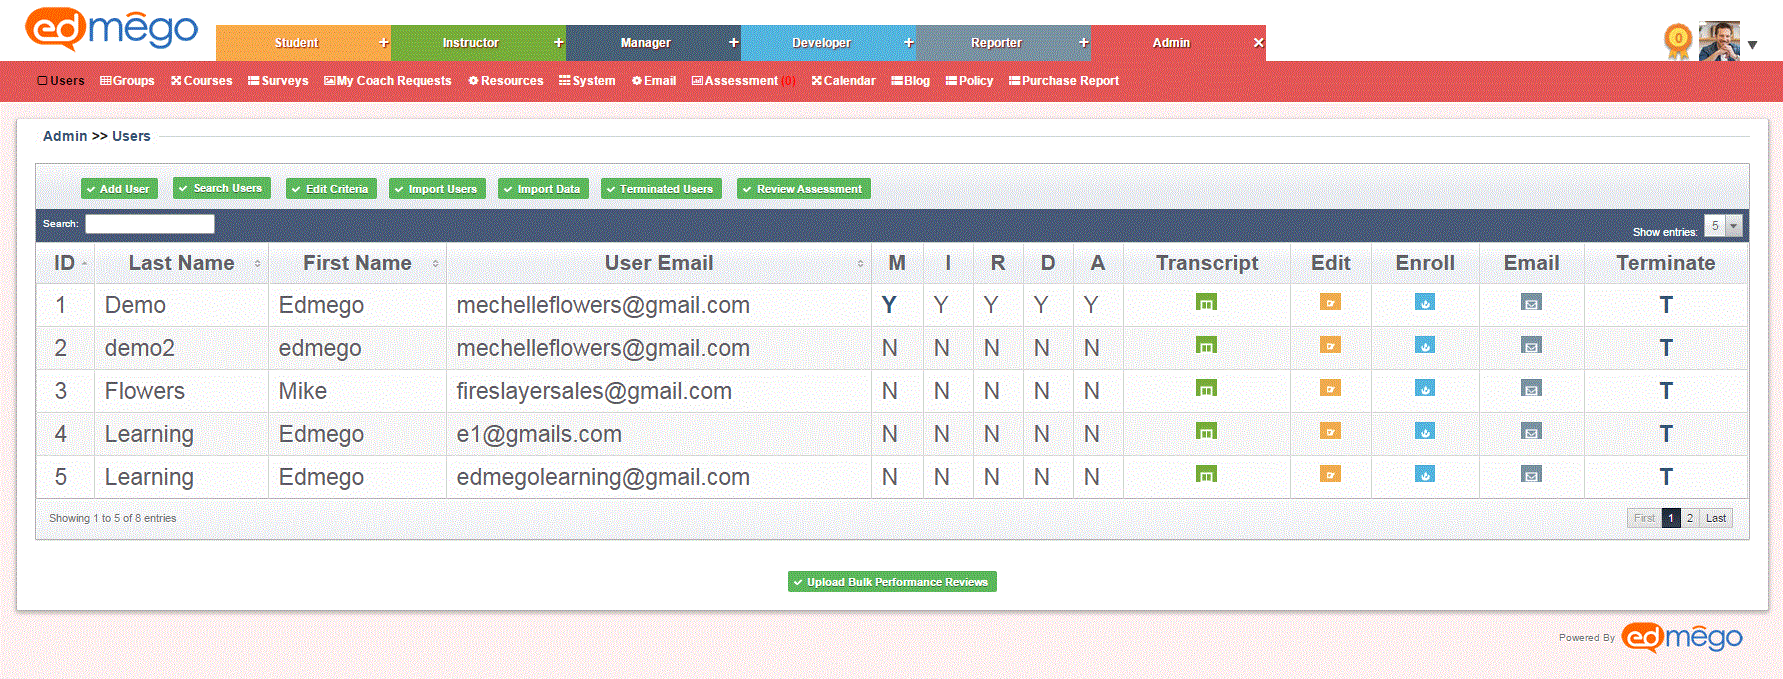Open the Purchase Report menu item
Image resolution: width=1783 pixels, height=679 pixels.
(1064, 81)
